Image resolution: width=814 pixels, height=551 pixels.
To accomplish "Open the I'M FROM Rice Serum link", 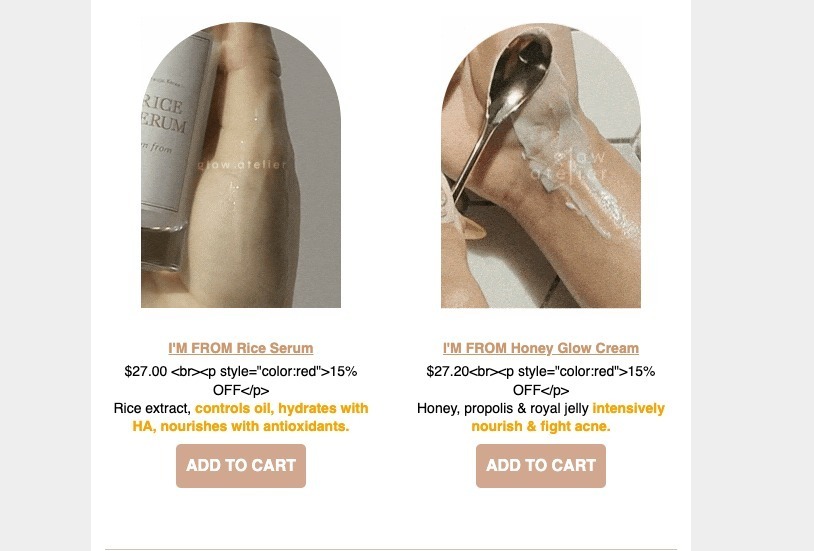I will click(241, 348).
